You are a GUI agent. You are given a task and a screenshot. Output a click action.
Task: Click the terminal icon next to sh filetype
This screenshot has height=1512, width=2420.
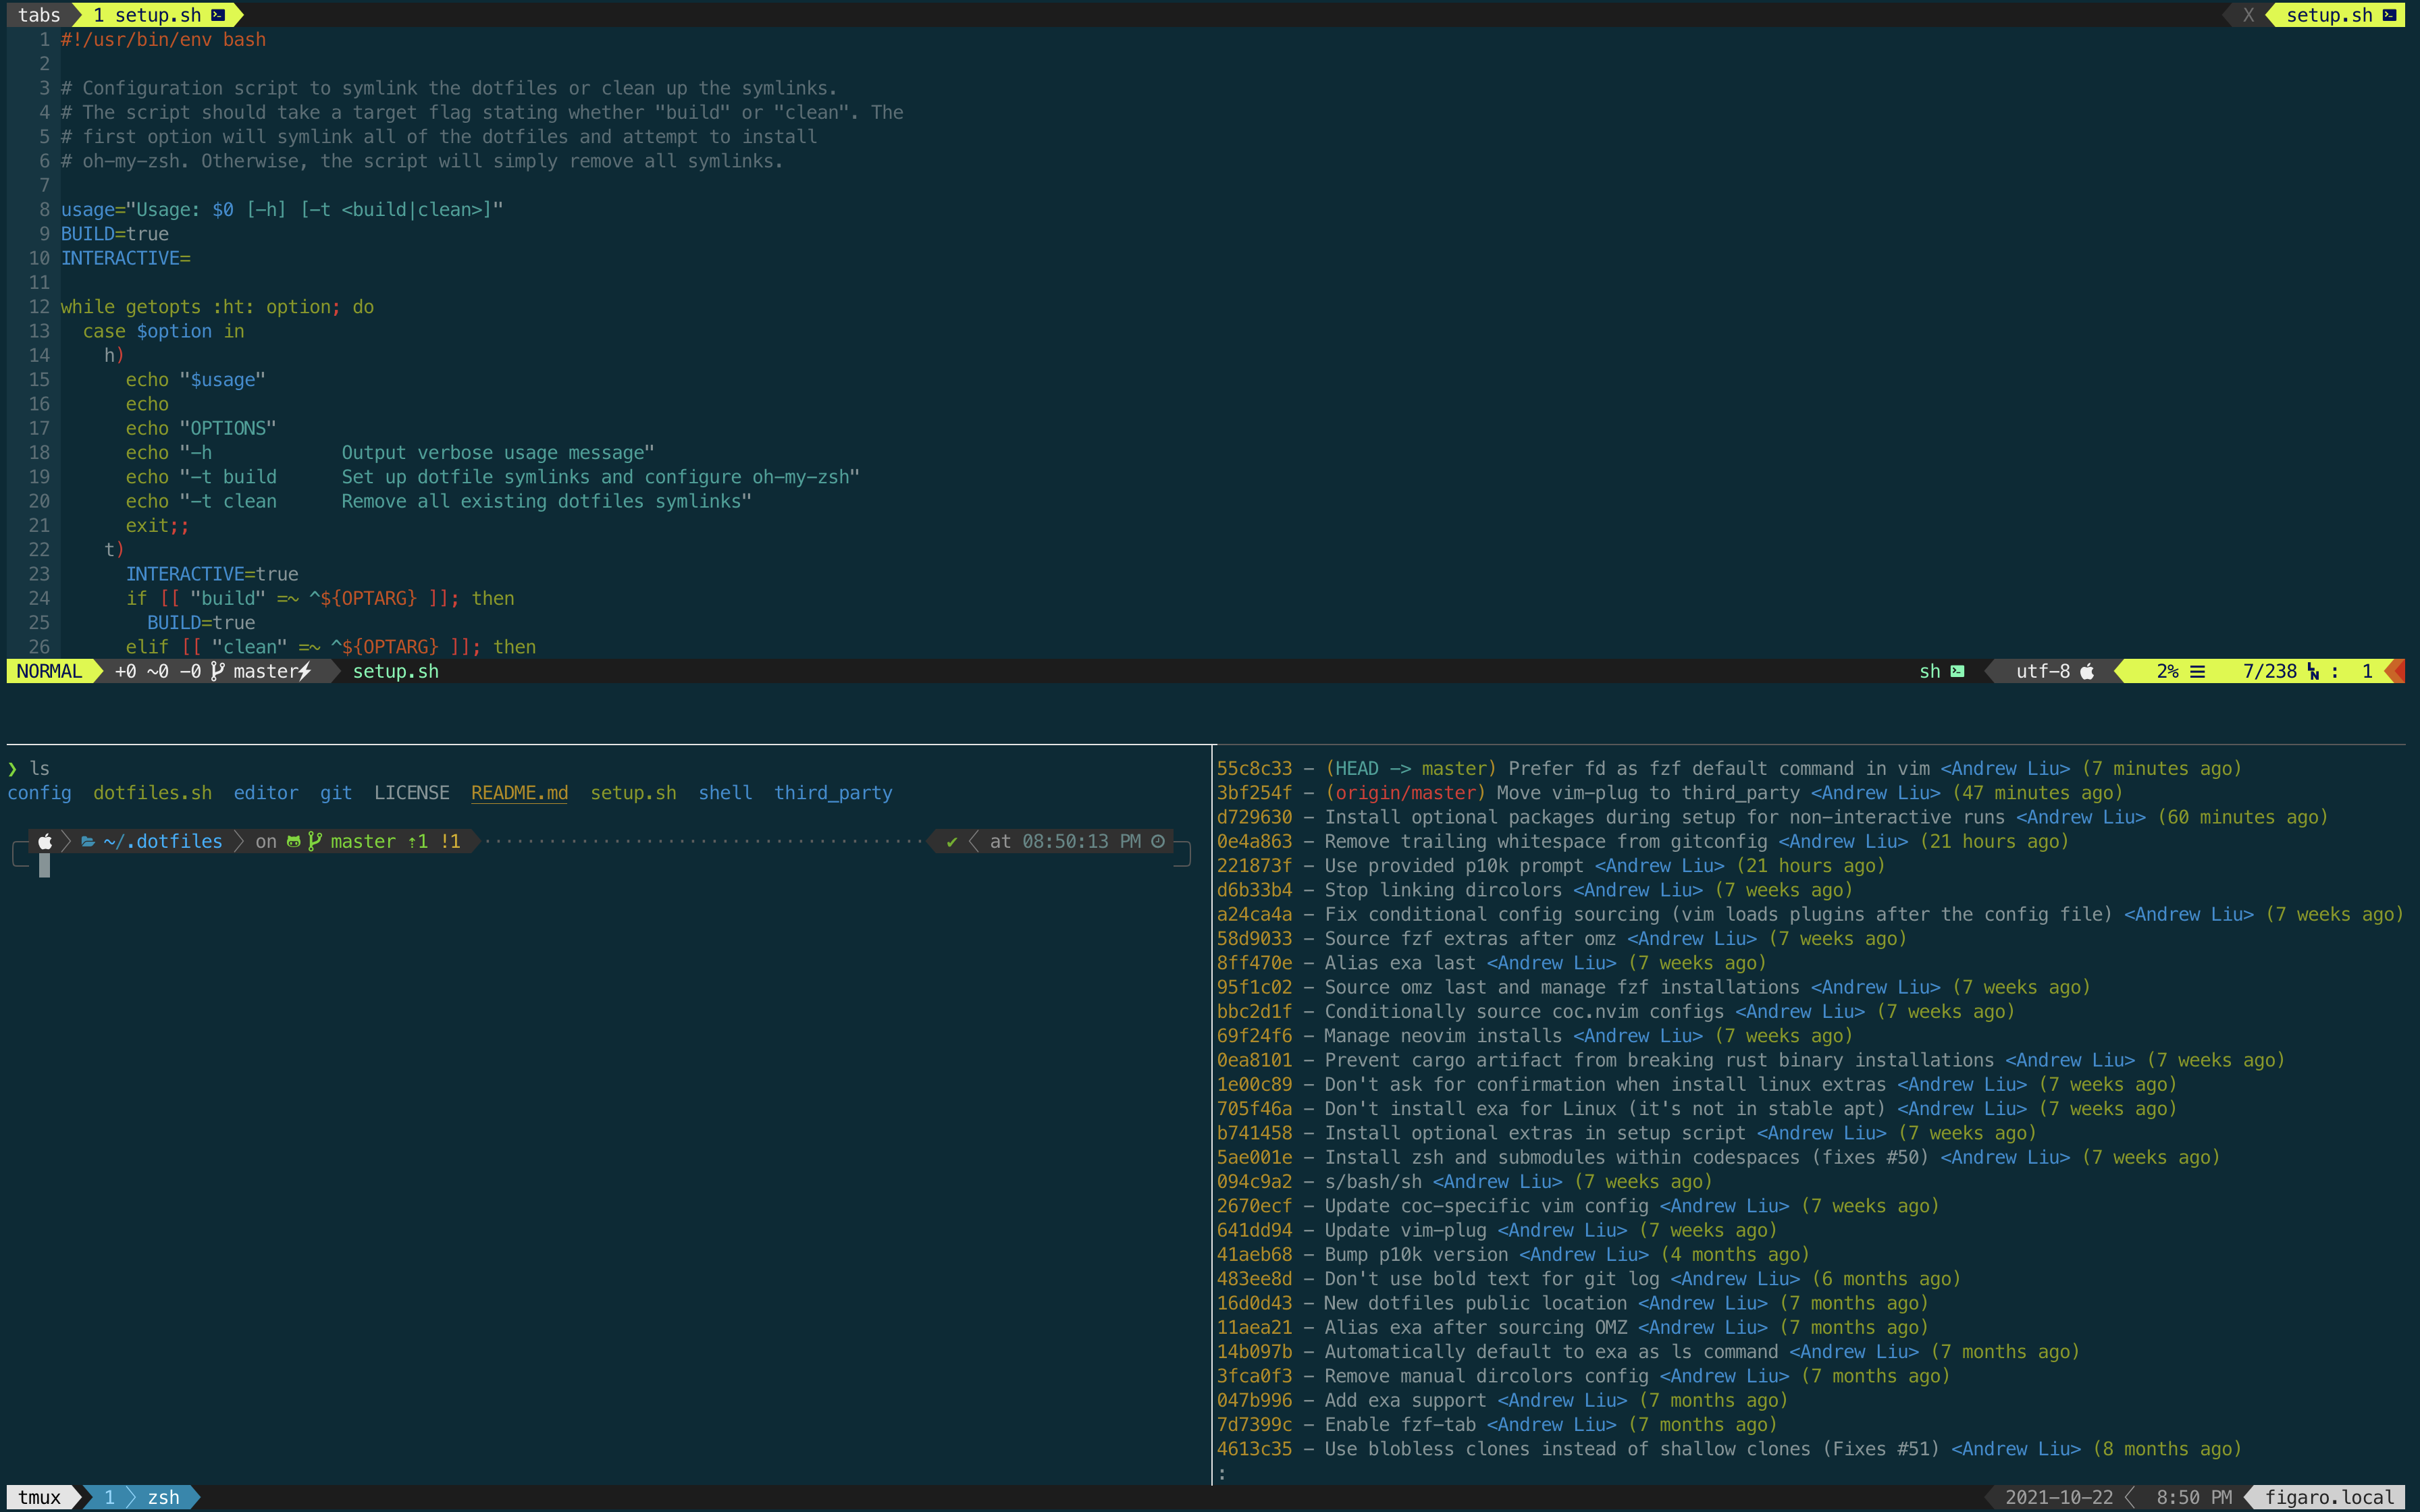coord(1957,671)
